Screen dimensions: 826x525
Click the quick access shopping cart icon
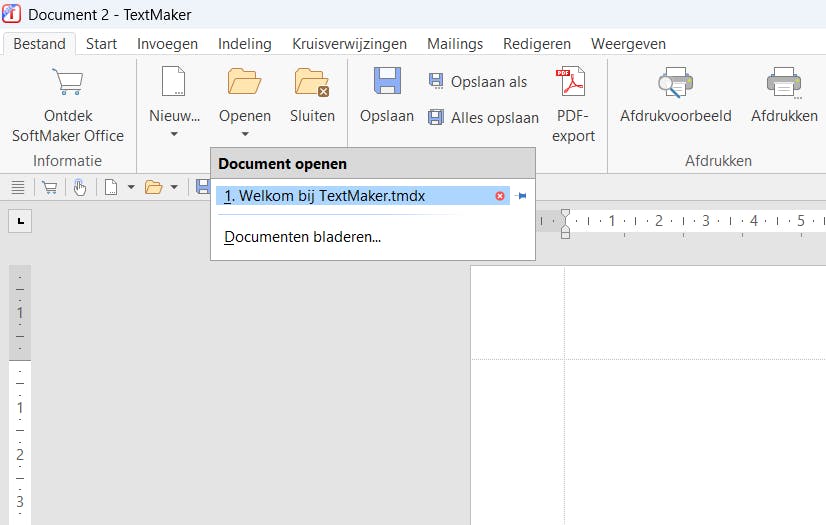(x=50, y=187)
